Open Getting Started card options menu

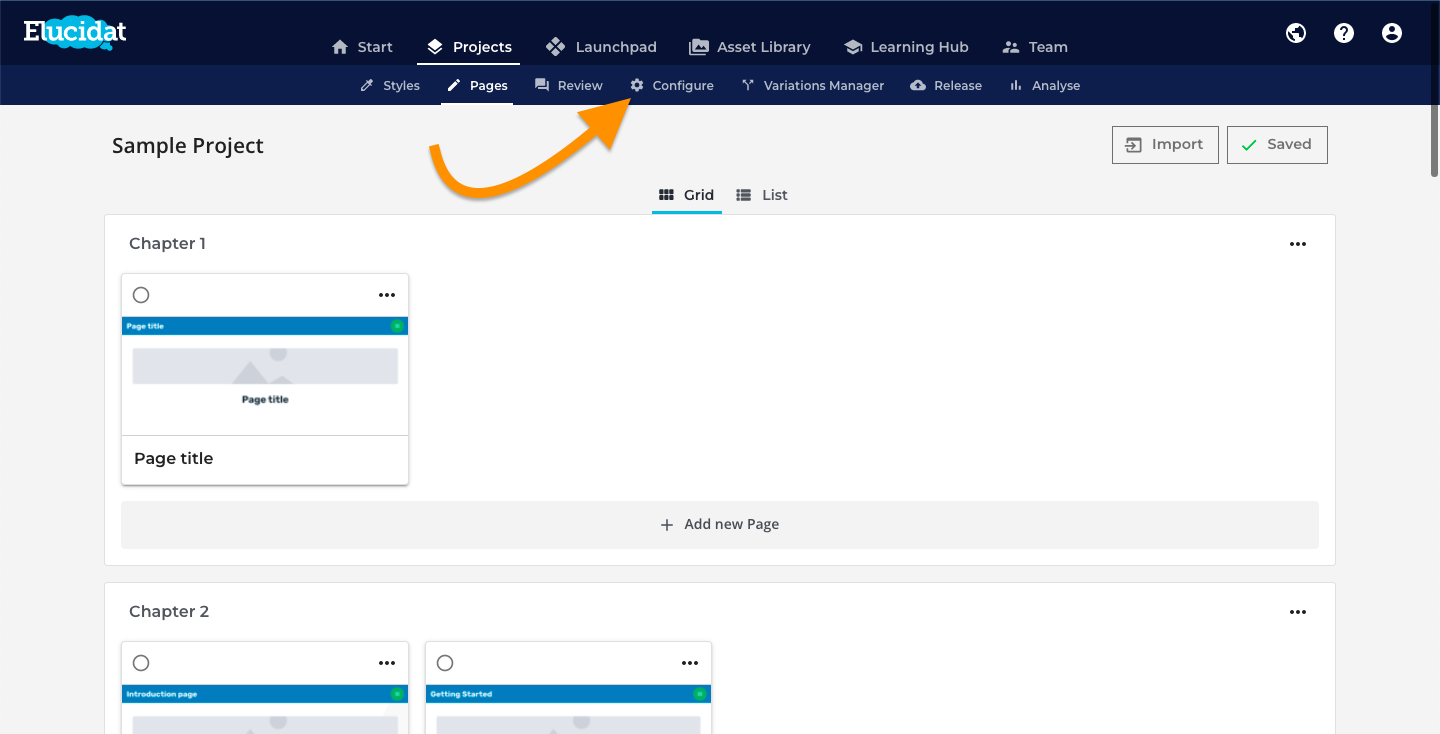[690, 663]
